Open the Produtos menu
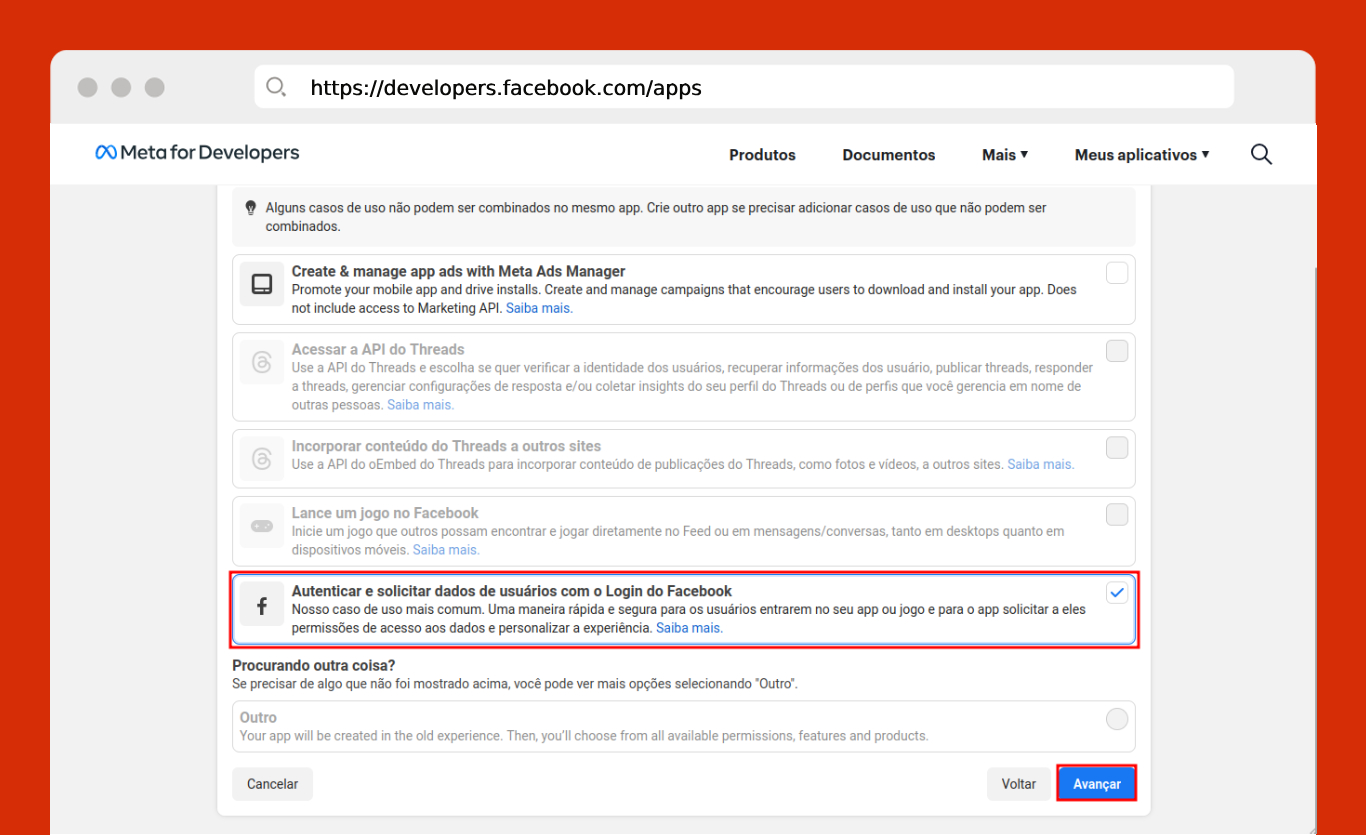1366x835 pixels. tap(762, 155)
